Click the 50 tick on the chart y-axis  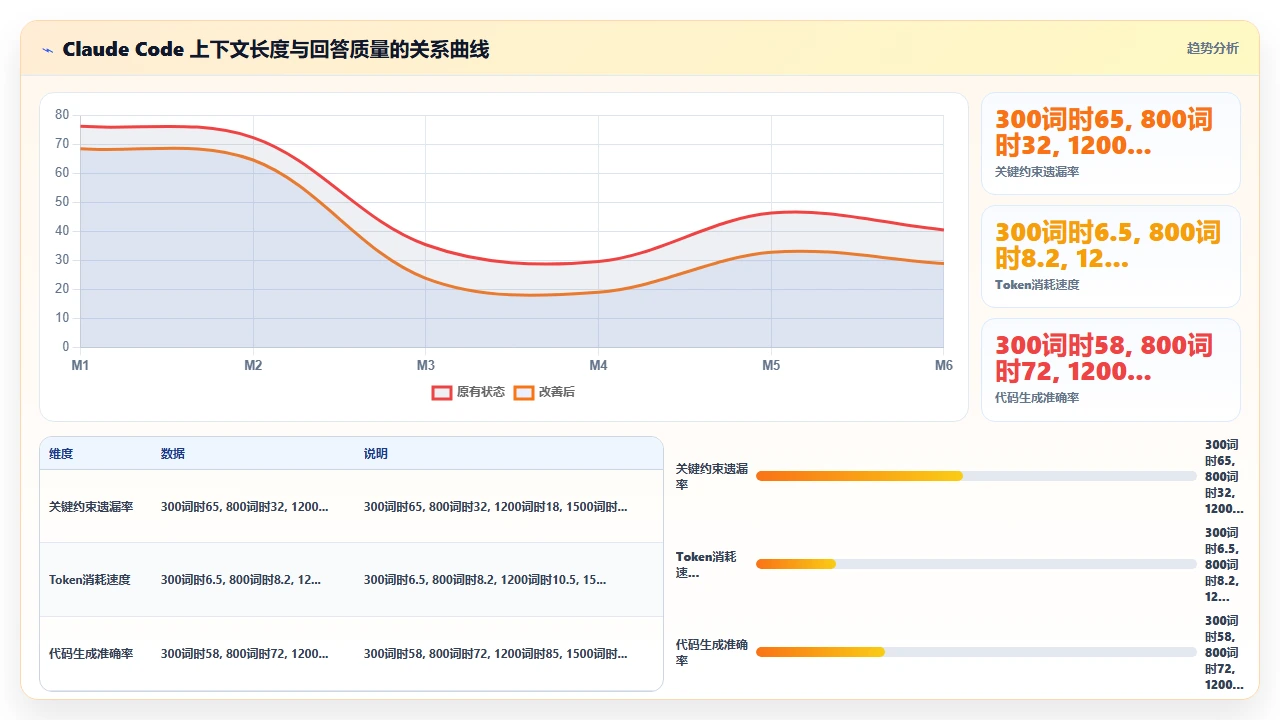(x=62, y=202)
